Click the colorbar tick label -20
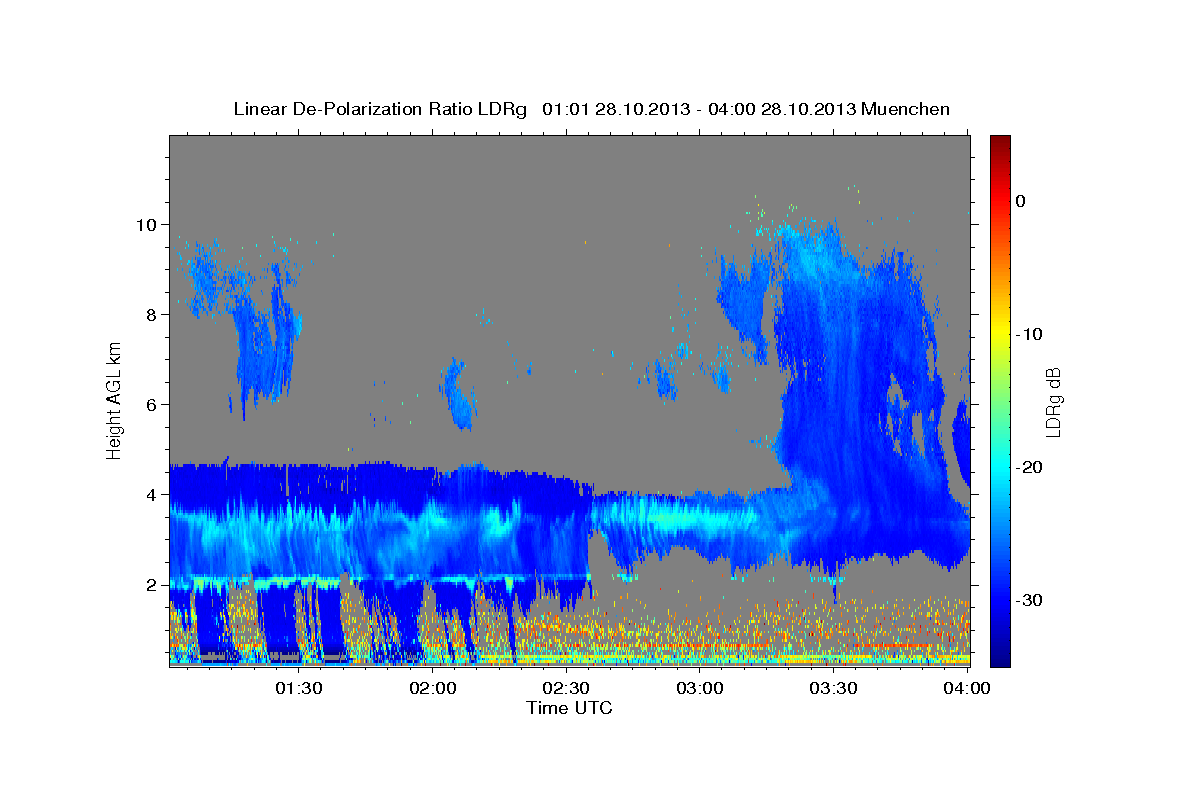The height and width of the screenshot is (800, 1200). coord(1029,467)
